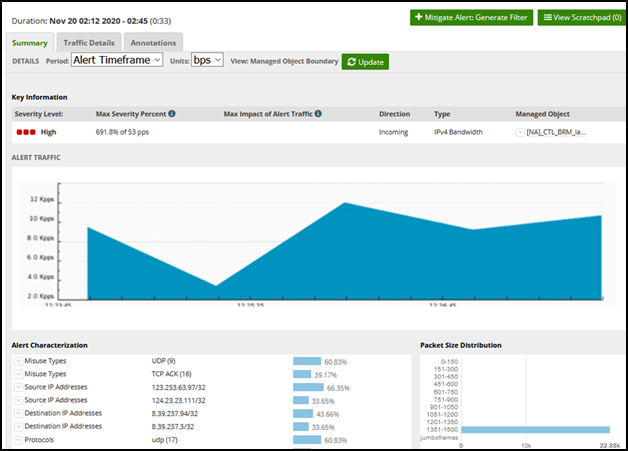The width and height of the screenshot is (628, 451).
Task: Click the green Update button
Action: click(x=365, y=62)
